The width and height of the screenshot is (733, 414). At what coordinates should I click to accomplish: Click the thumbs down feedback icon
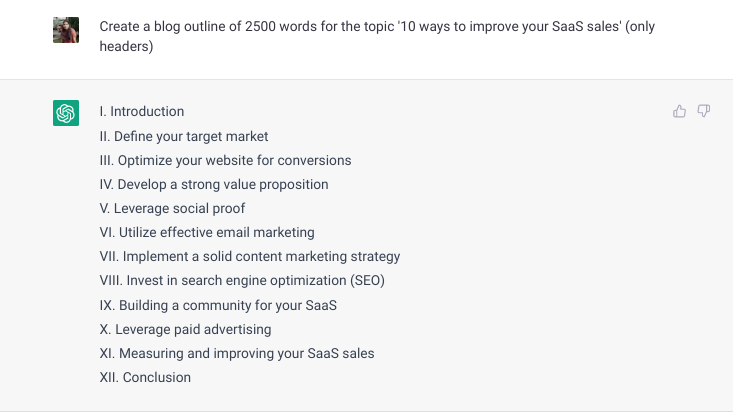704,111
